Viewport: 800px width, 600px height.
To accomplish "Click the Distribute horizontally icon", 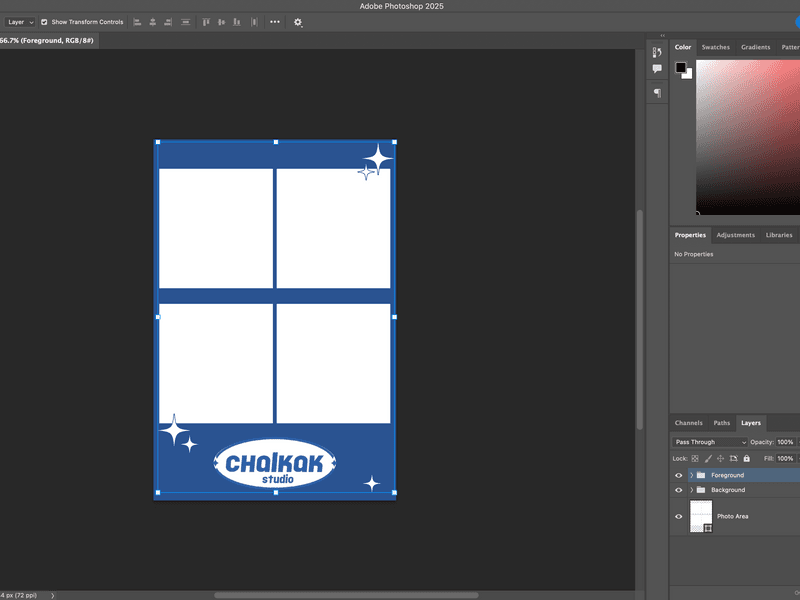I will [x=254, y=22].
